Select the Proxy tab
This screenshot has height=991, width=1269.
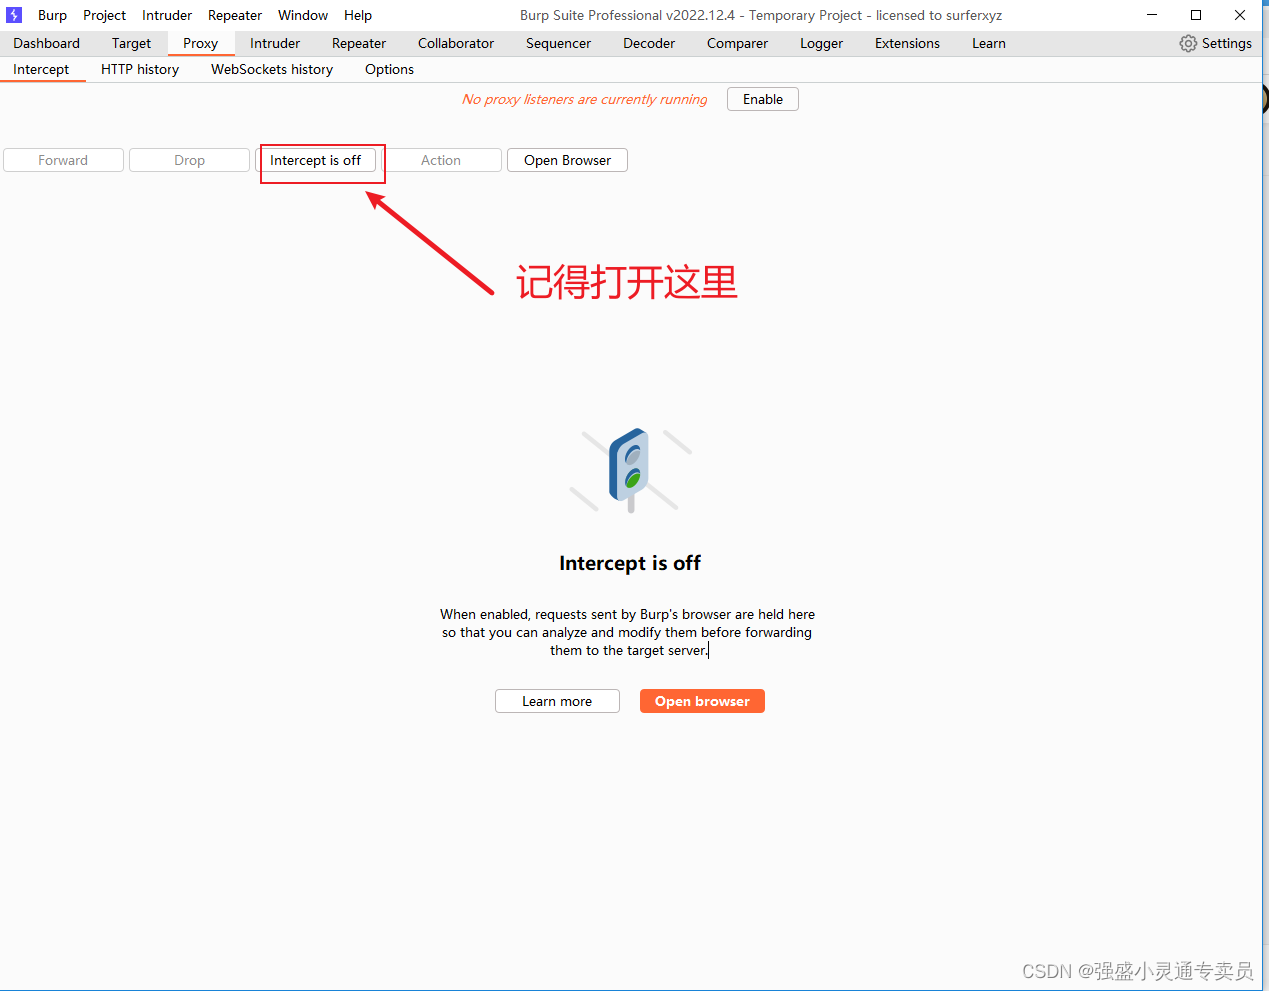tap(200, 43)
